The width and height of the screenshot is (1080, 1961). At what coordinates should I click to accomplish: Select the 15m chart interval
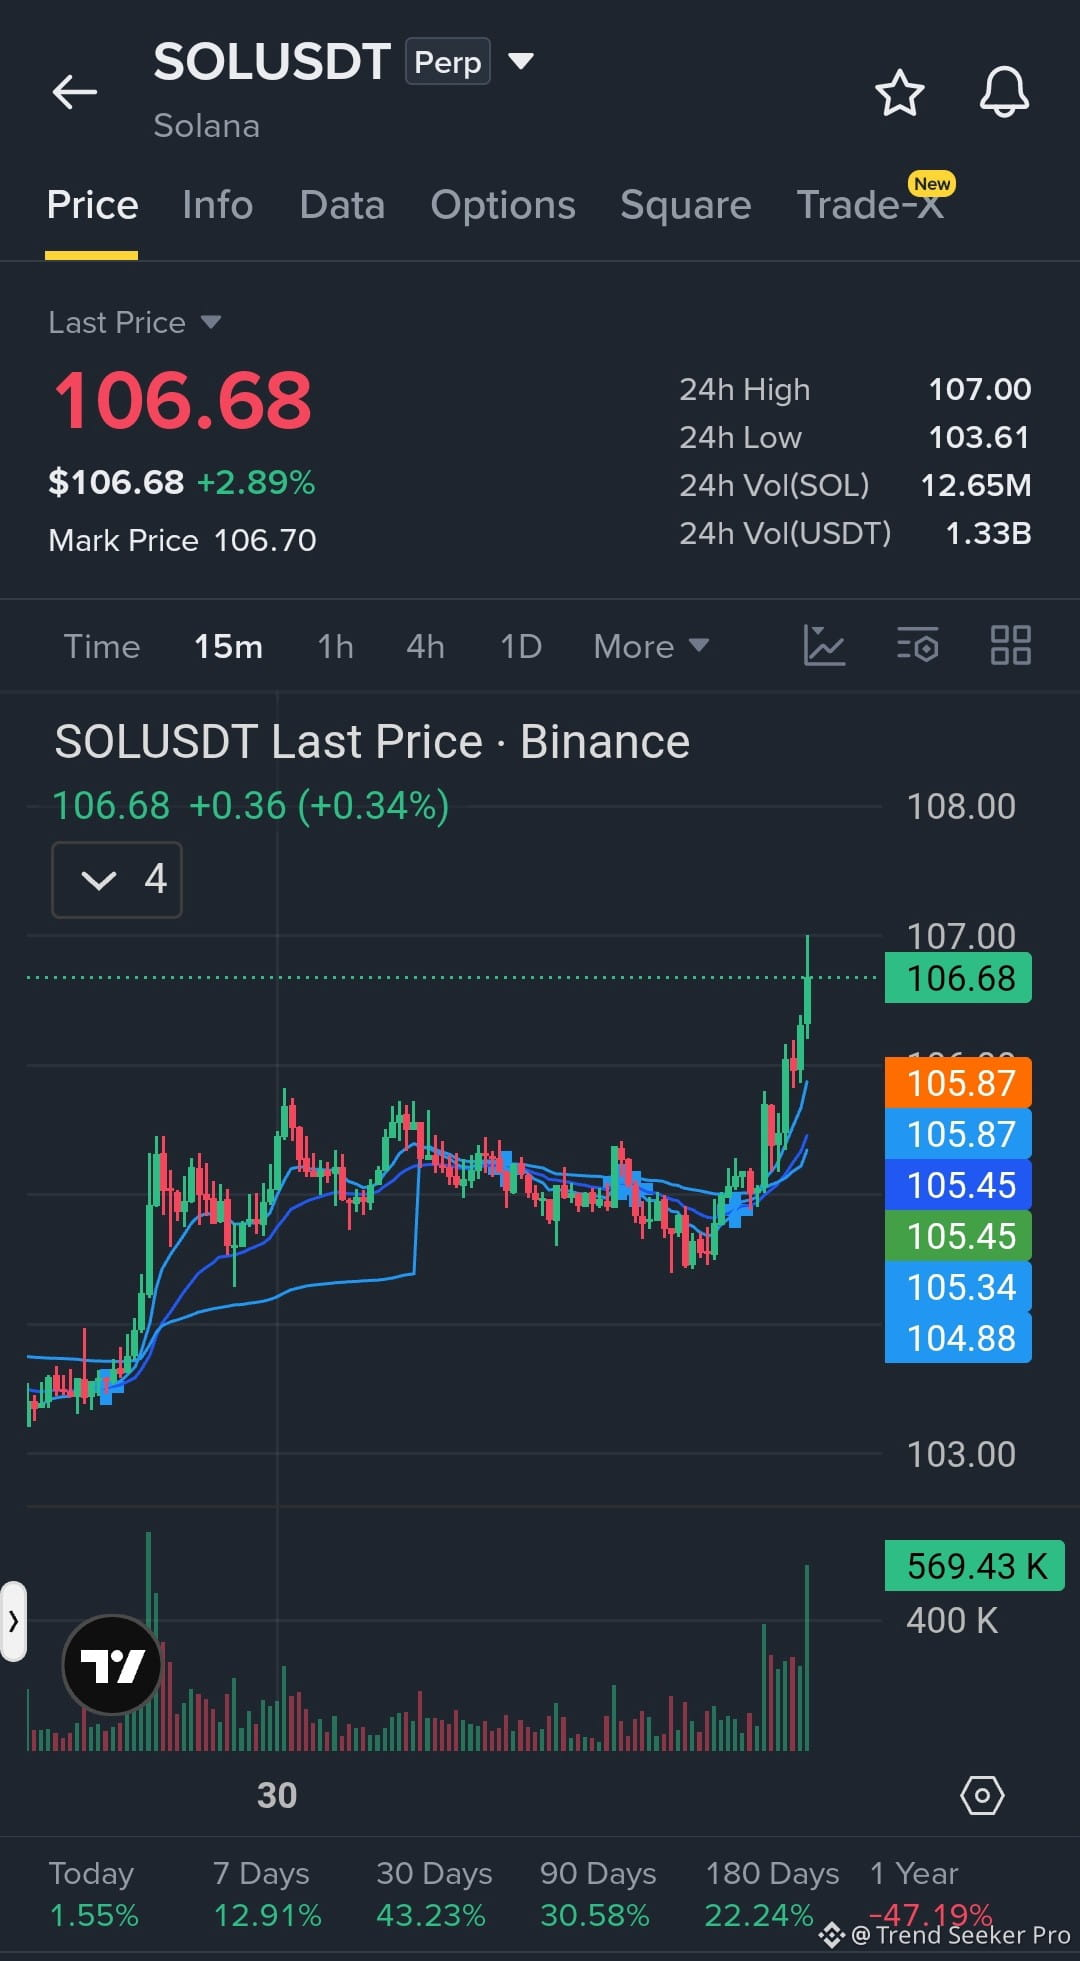point(228,646)
